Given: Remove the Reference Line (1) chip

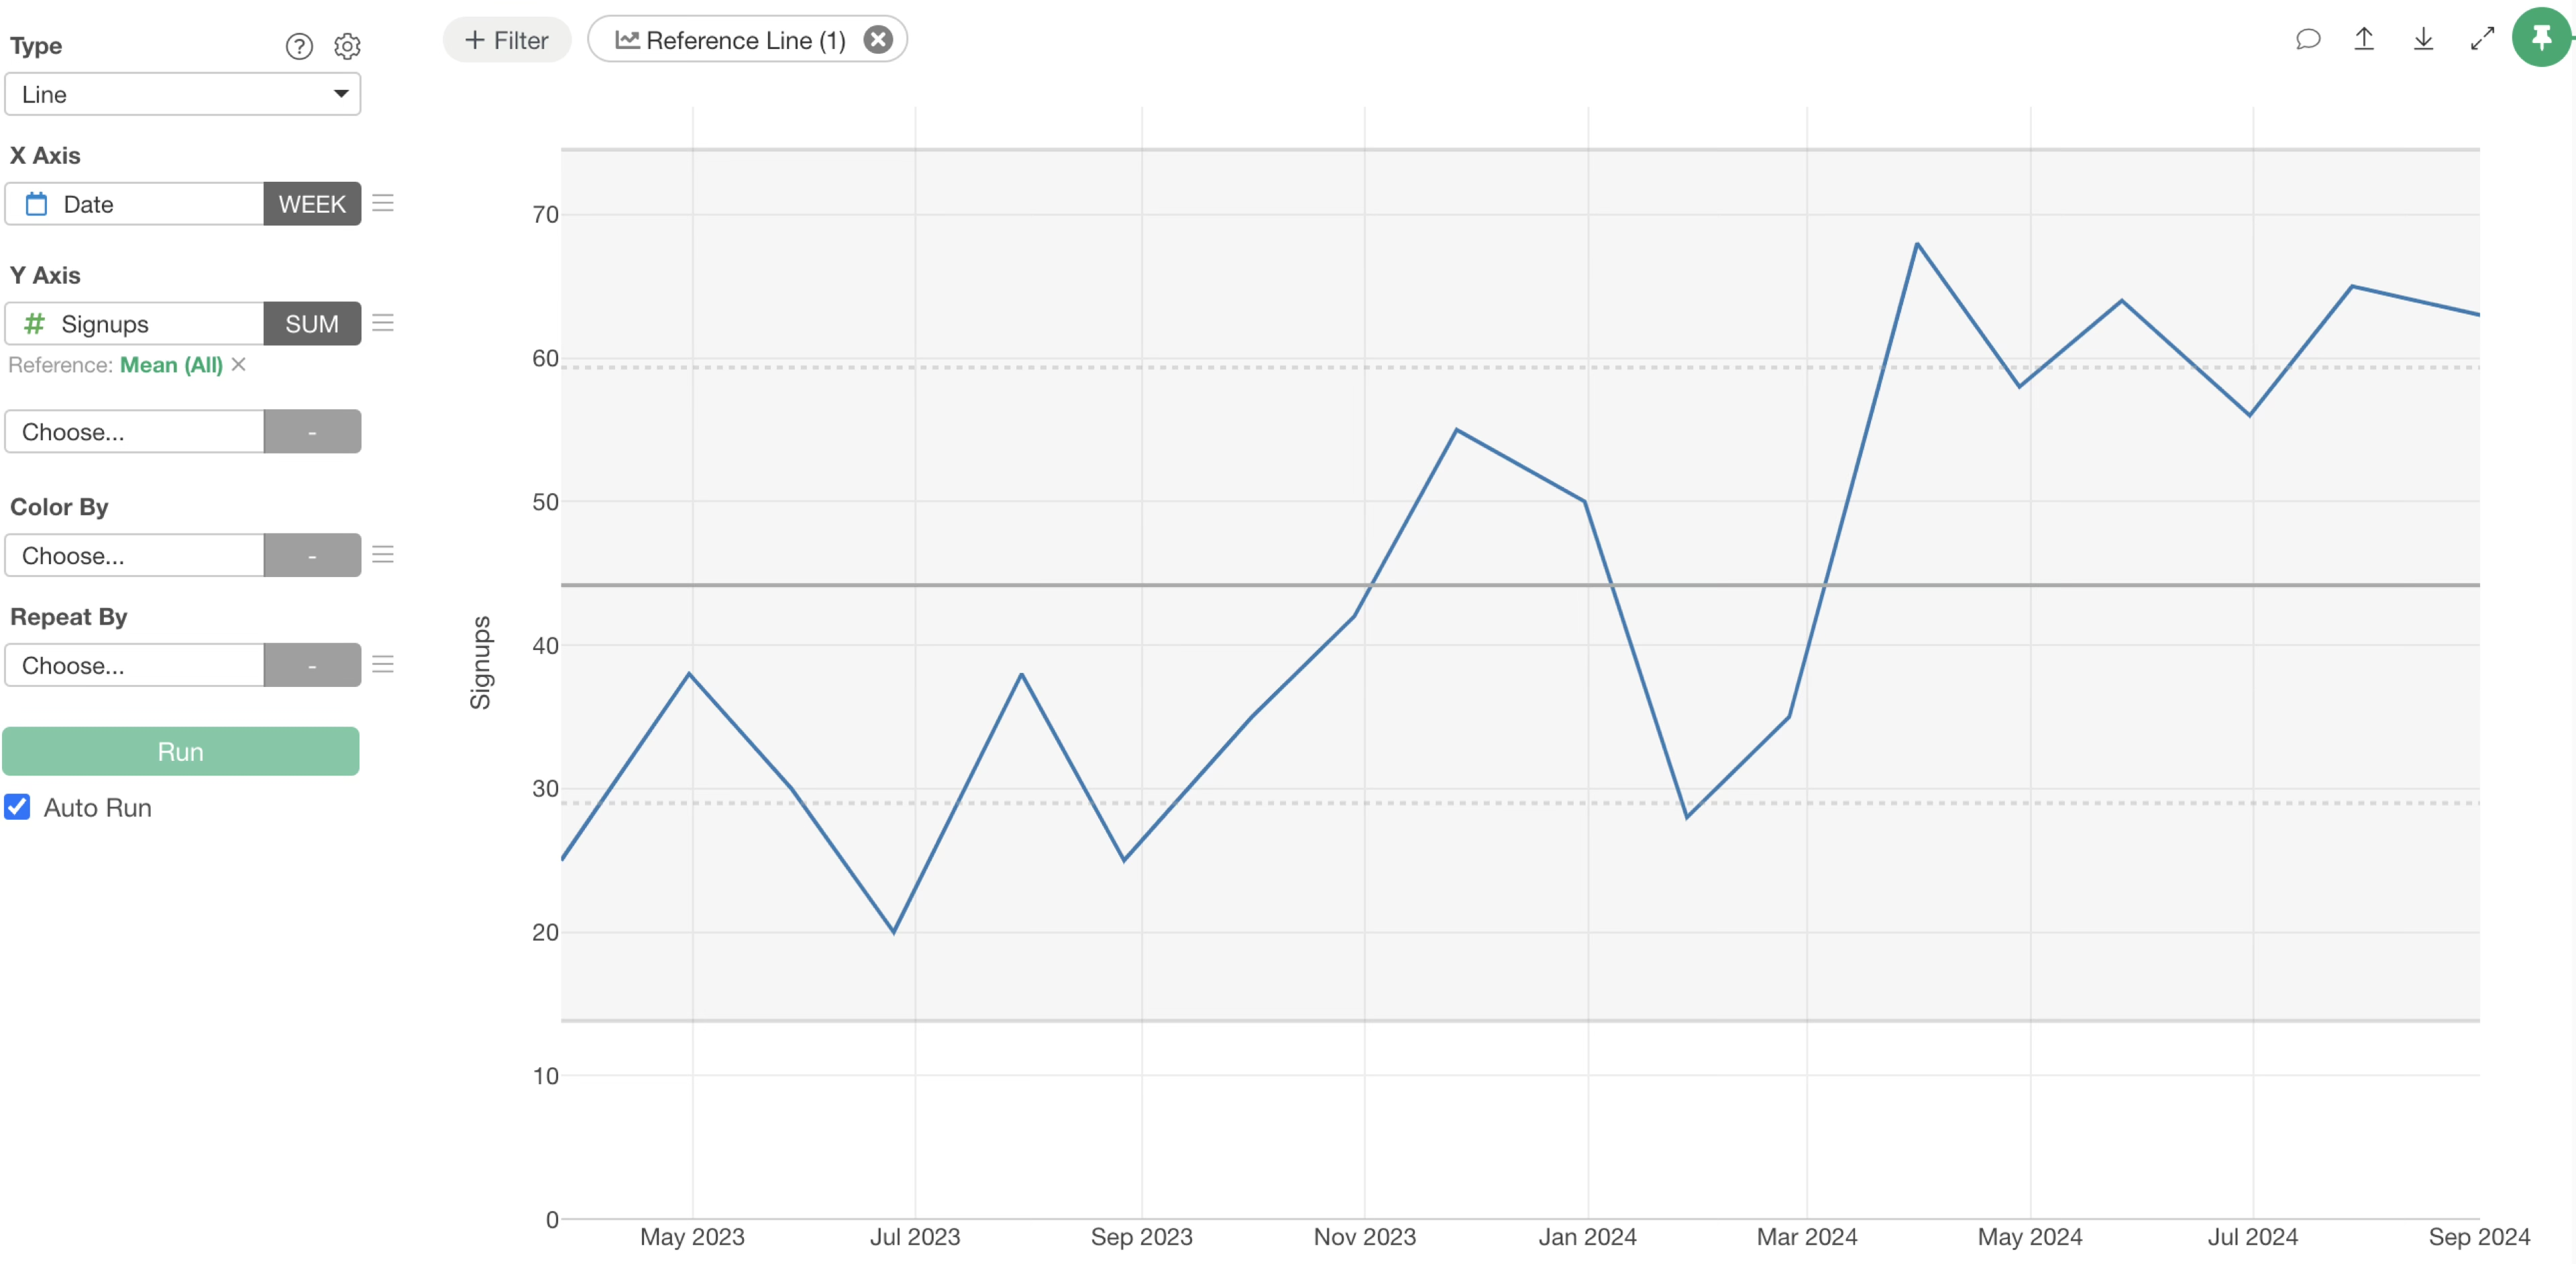Looking at the screenshot, I should (x=878, y=40).
